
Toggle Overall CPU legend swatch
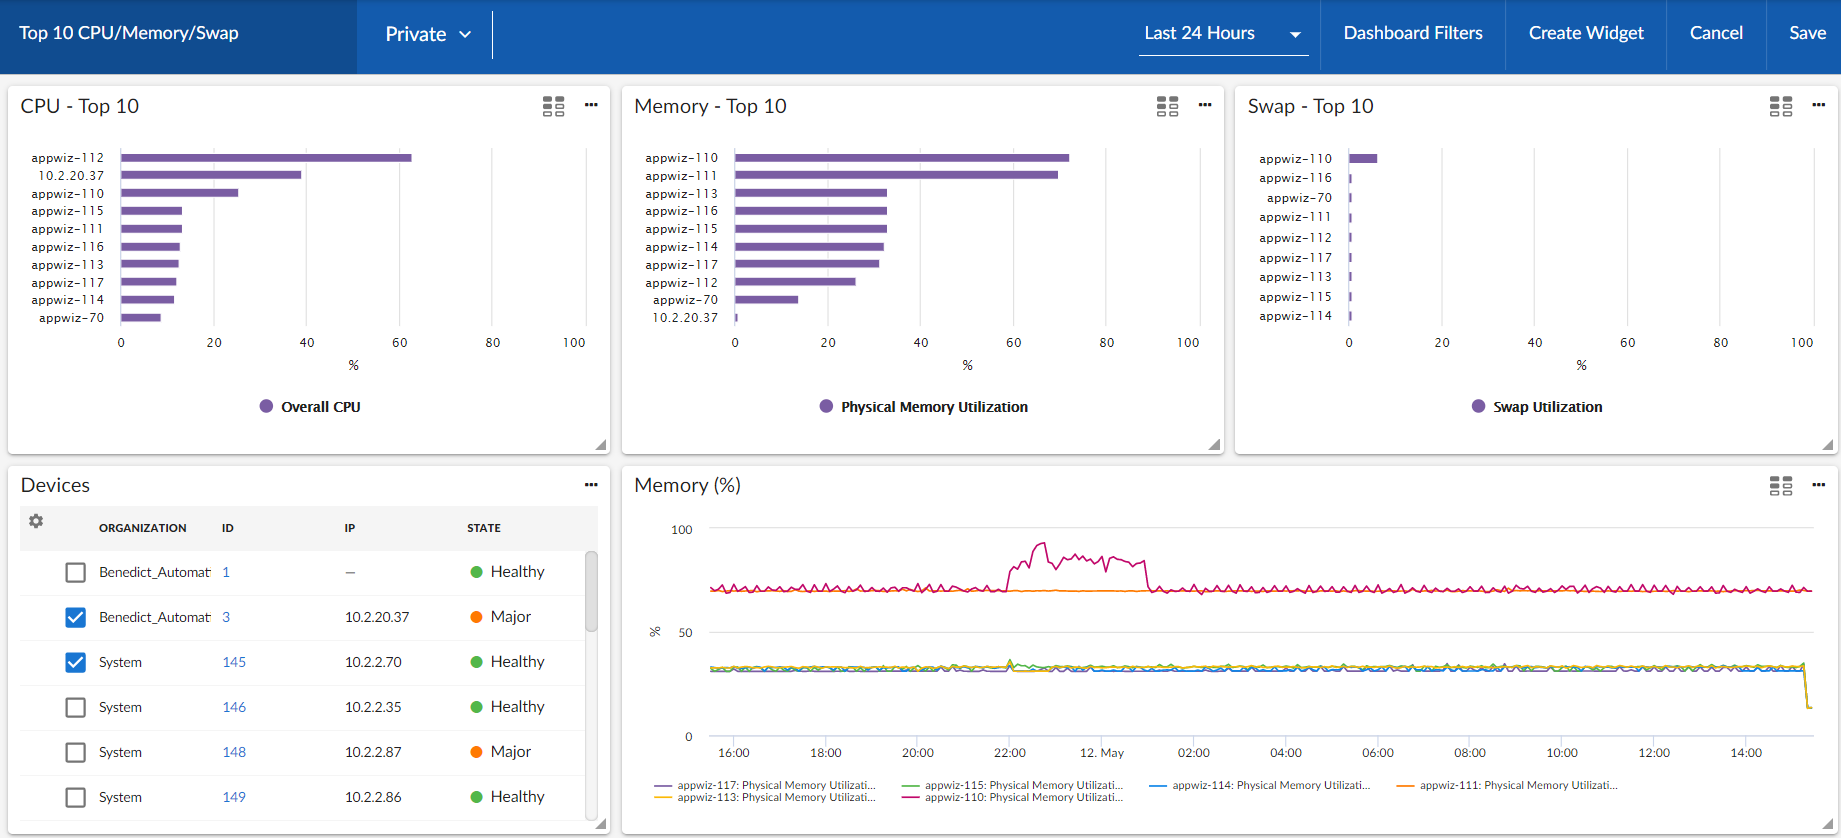(267, 406)
